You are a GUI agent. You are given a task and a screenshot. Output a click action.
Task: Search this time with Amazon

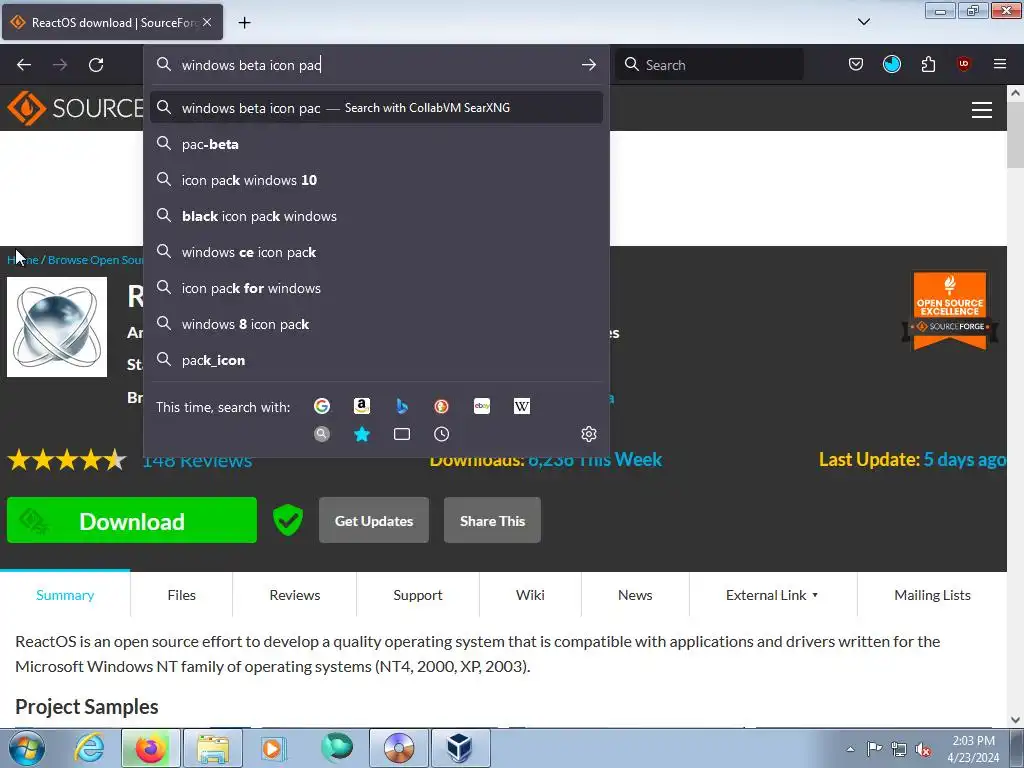(362, 406)
